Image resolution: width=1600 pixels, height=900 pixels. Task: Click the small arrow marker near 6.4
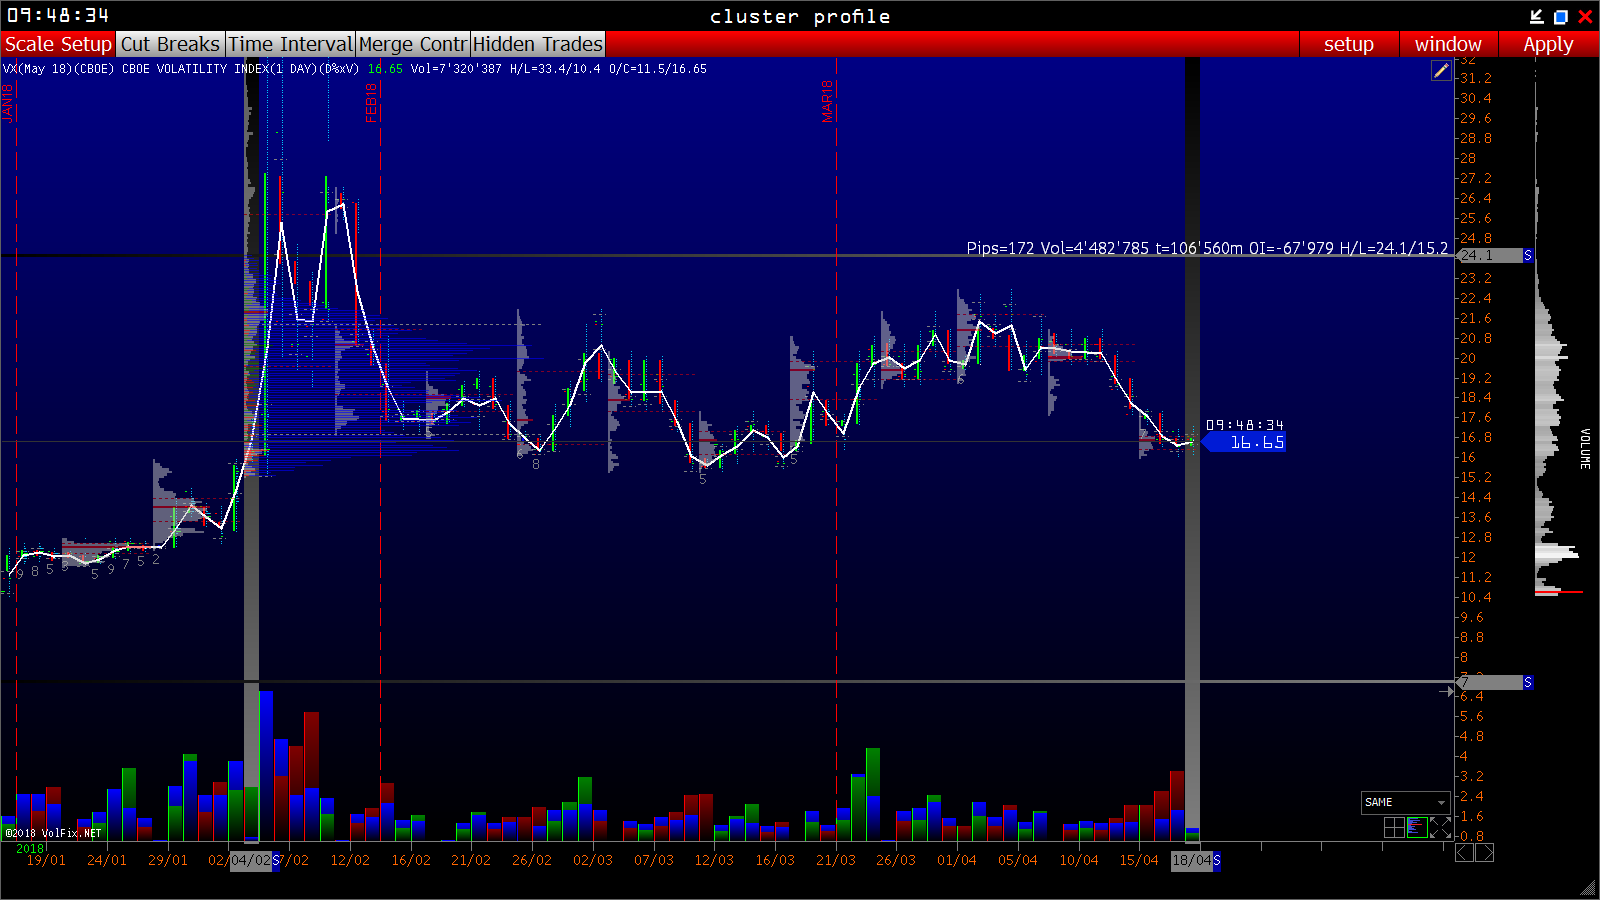point(1447,691)
